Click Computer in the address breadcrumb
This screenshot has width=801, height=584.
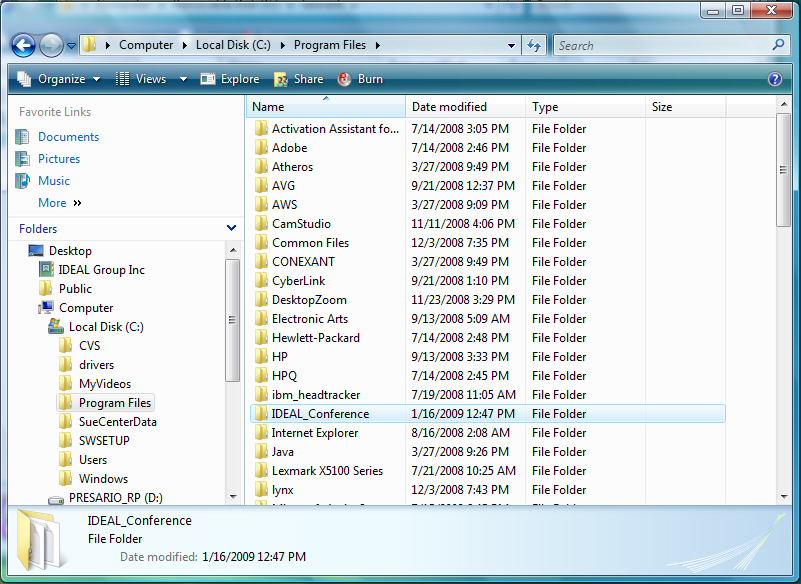tap(146, 45)
